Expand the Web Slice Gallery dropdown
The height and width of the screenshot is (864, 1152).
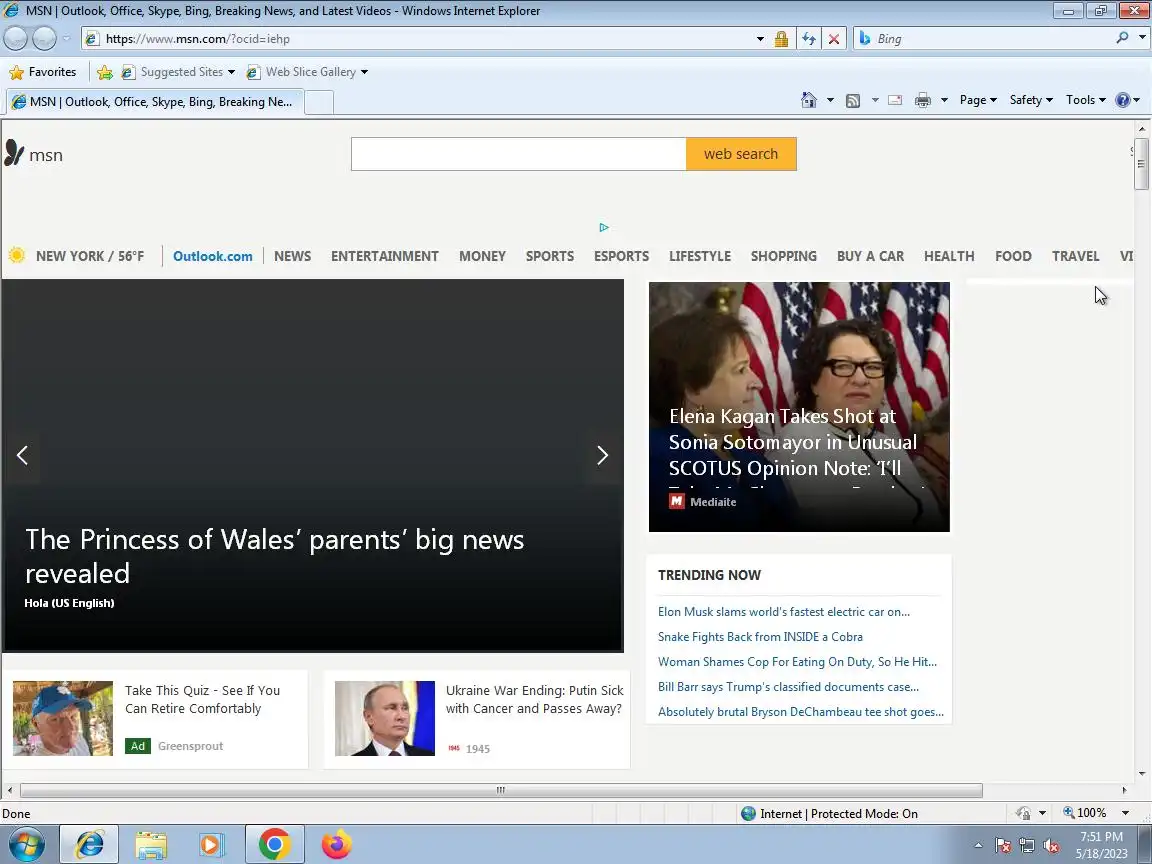click(x=364, y=72)
